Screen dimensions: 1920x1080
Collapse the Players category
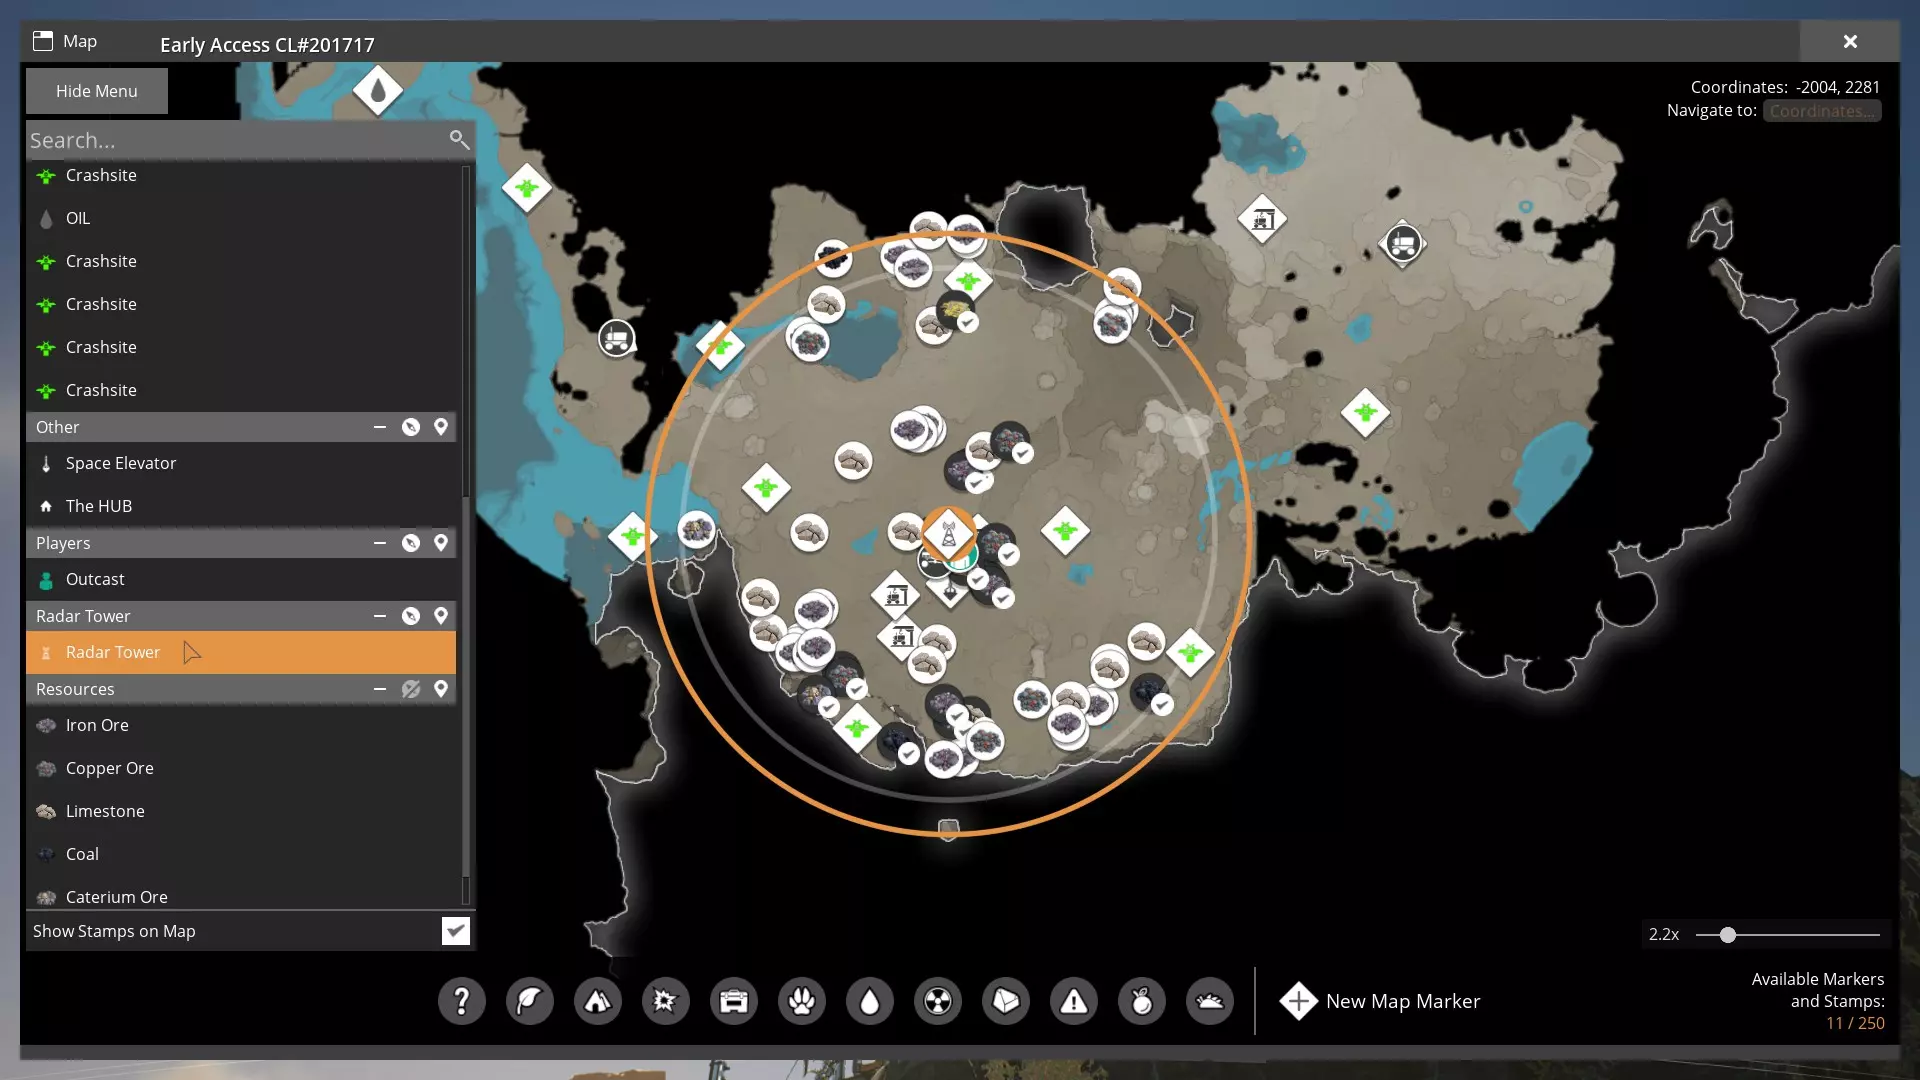point(380,543)
